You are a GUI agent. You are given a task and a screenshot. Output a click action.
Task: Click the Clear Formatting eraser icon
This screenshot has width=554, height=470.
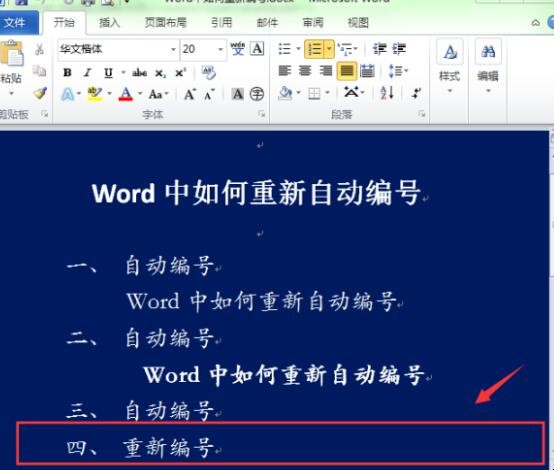(208, 72)
